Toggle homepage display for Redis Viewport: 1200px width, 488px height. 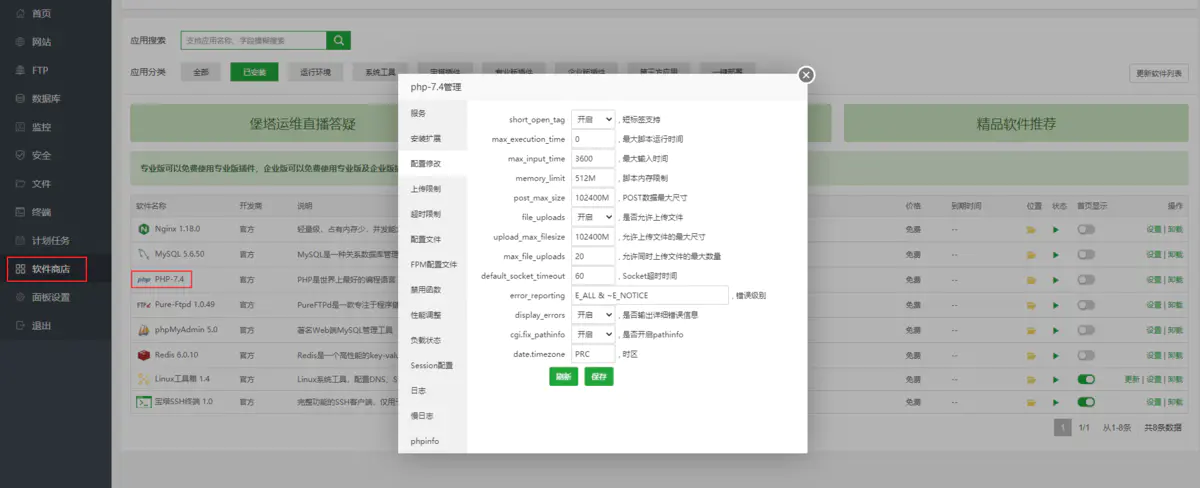[1086, 354]
